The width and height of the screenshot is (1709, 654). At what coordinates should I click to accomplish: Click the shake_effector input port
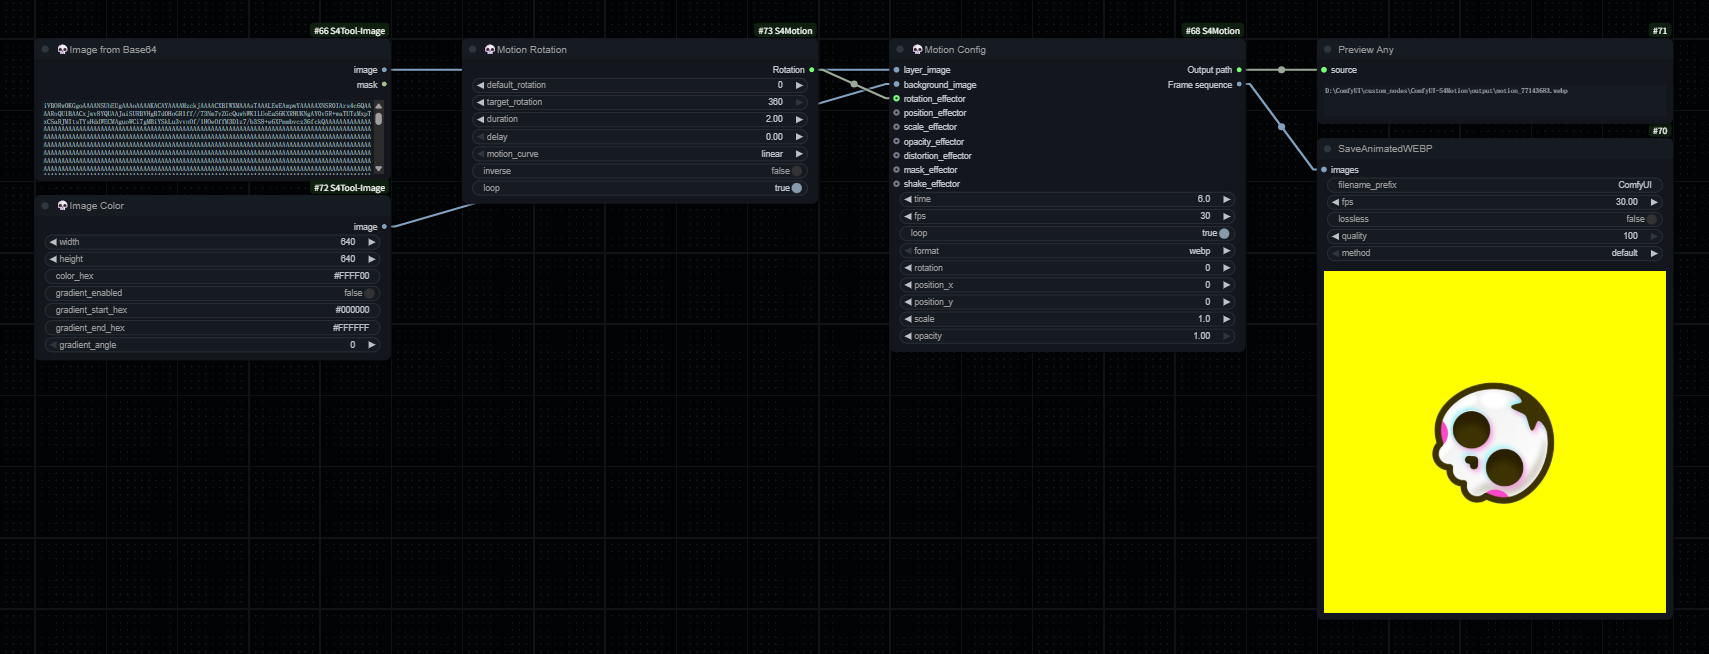896,184
